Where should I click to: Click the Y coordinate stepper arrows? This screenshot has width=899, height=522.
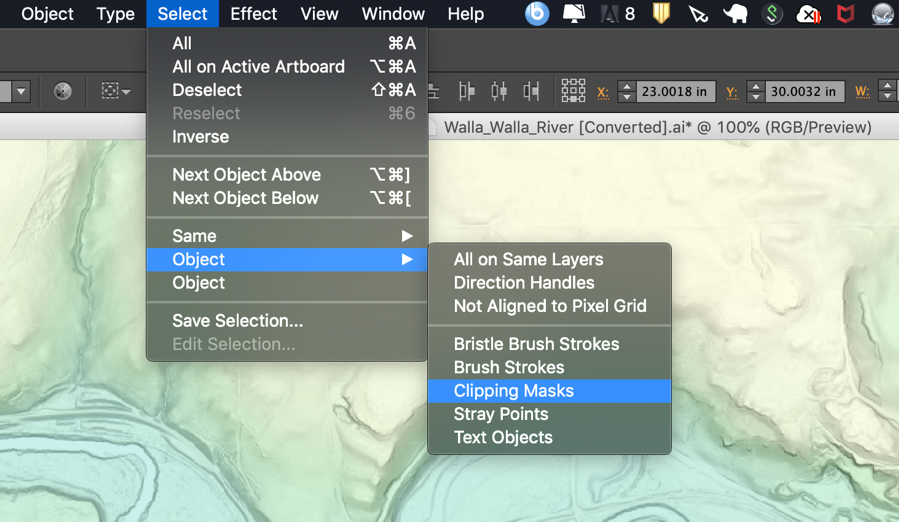756,91
